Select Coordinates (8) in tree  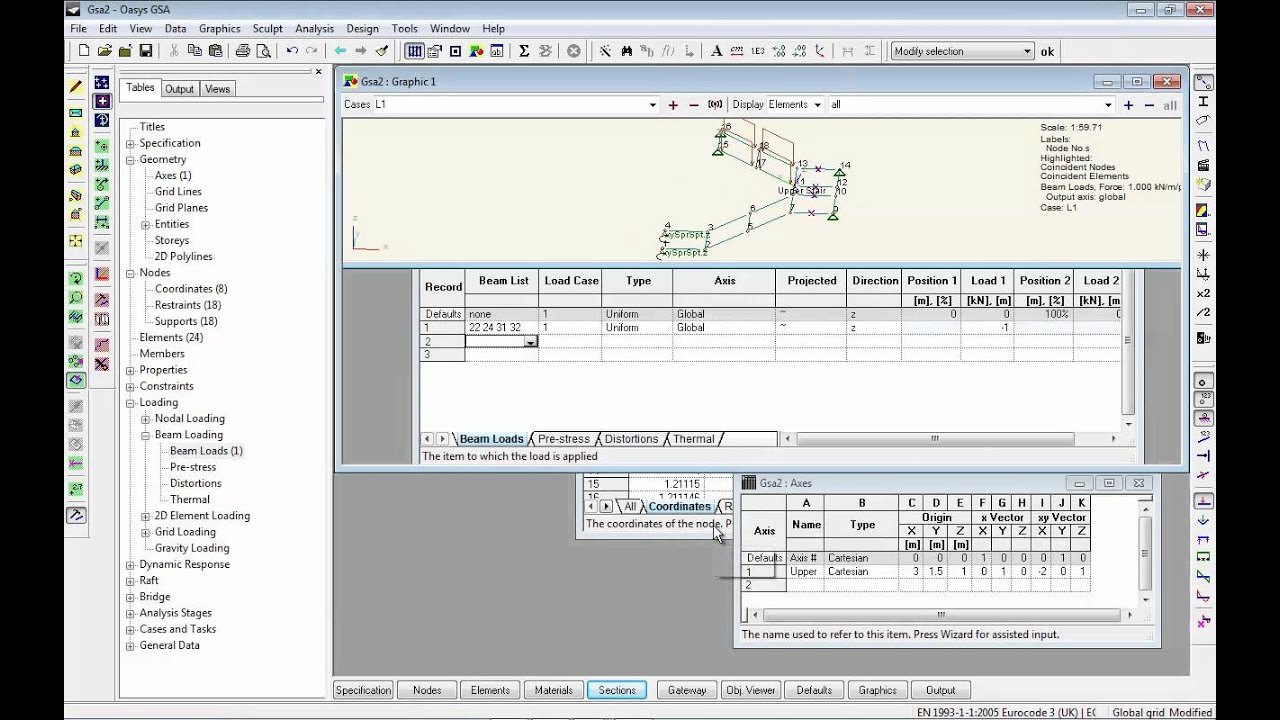pos(190,289)
